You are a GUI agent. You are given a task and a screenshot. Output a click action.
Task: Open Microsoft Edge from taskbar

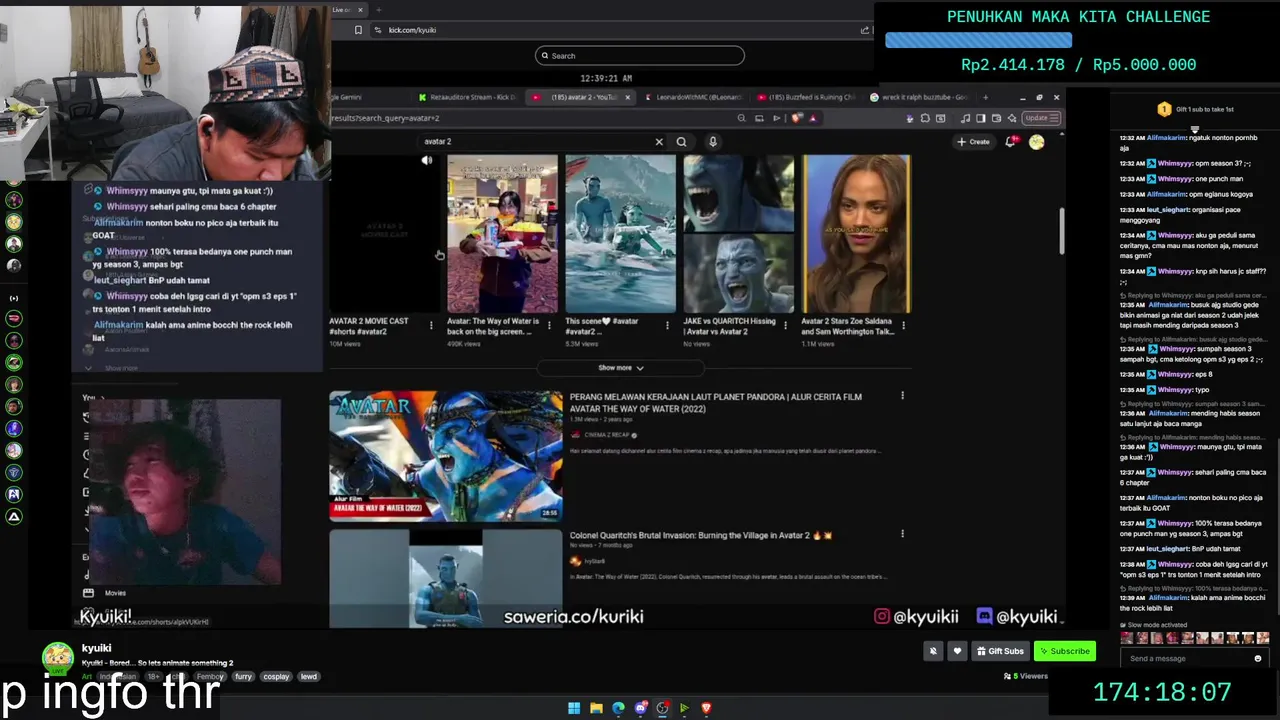pos(618,708)
